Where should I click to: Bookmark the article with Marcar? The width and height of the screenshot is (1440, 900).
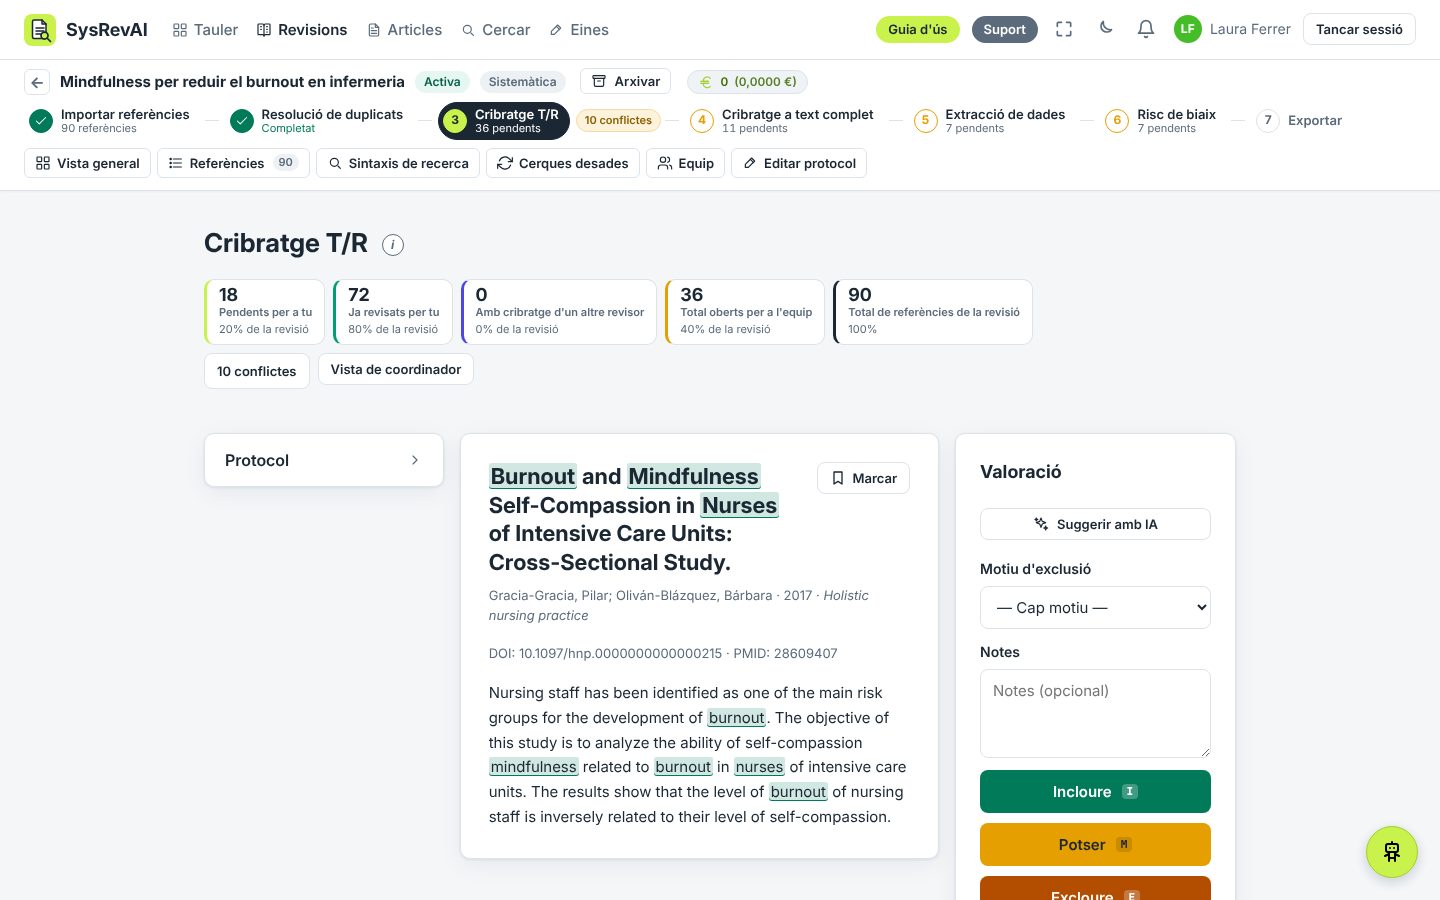pos(864,478)
